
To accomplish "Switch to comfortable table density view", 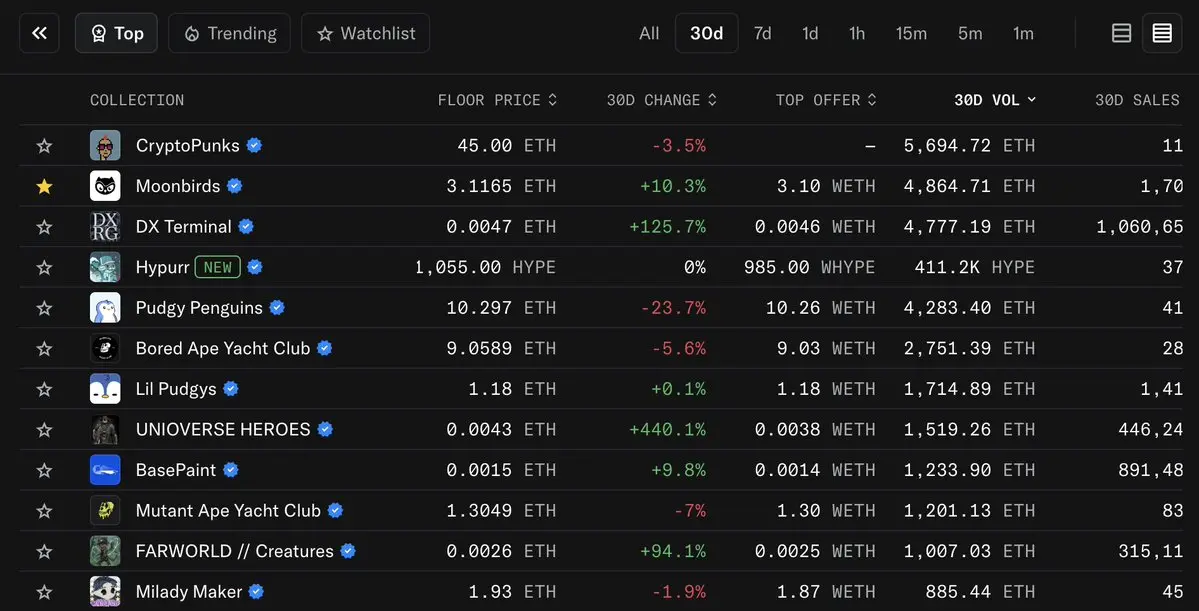I will click(x=1122, y=33).
